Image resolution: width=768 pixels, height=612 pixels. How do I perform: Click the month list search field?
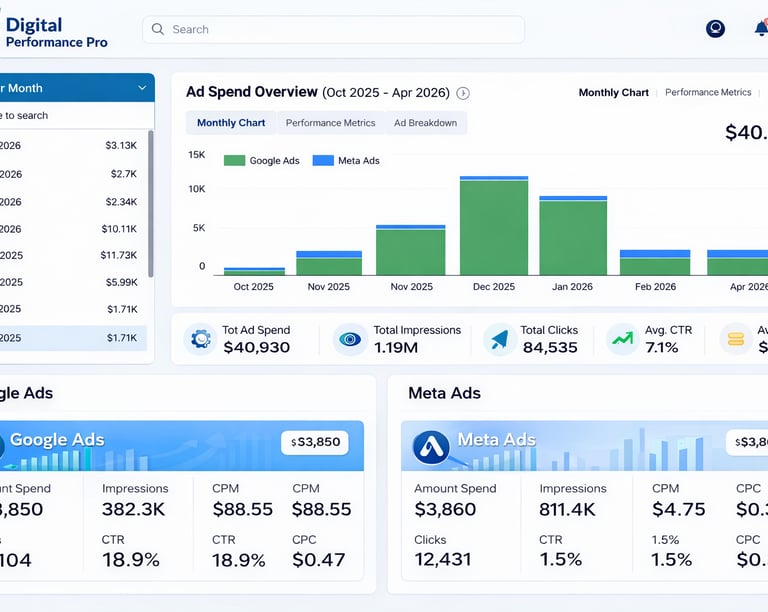(x=76, y=116)
